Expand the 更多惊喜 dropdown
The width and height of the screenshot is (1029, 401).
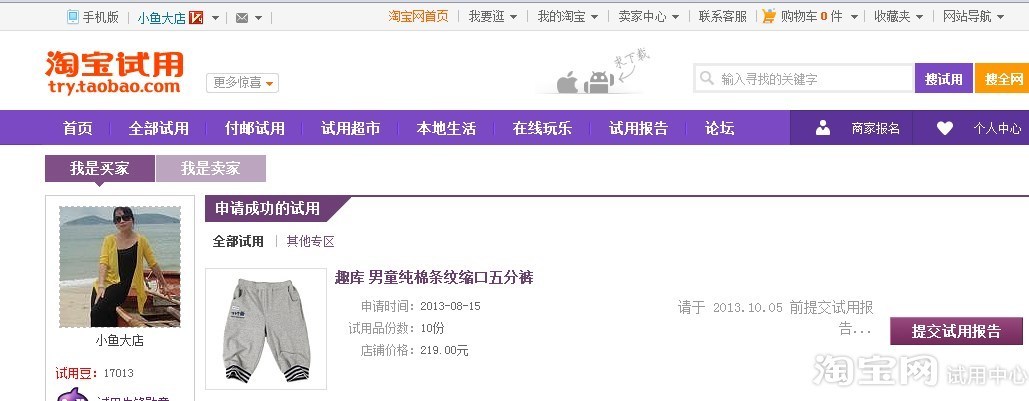pyautogui.click(x=242, y=83)
